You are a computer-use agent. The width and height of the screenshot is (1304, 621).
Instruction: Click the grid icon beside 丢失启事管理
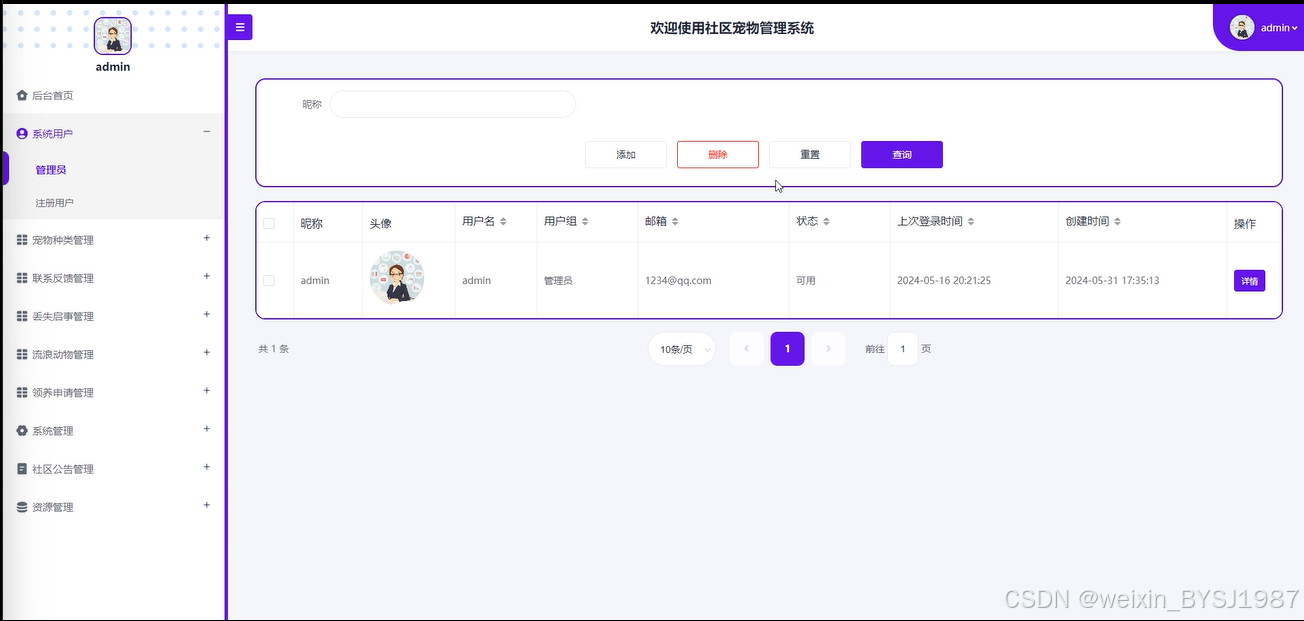pos(22,316)
